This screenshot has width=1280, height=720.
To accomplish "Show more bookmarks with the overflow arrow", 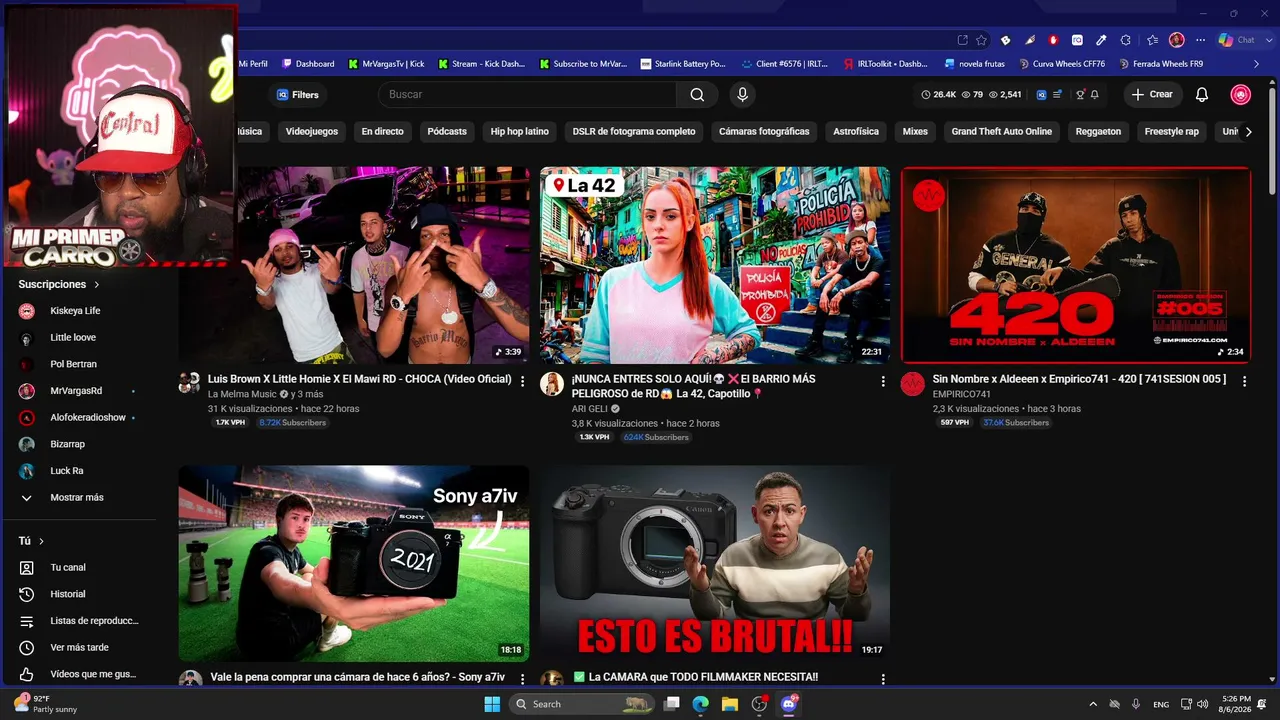I will pyautogui.click(x=1257, y=64).
